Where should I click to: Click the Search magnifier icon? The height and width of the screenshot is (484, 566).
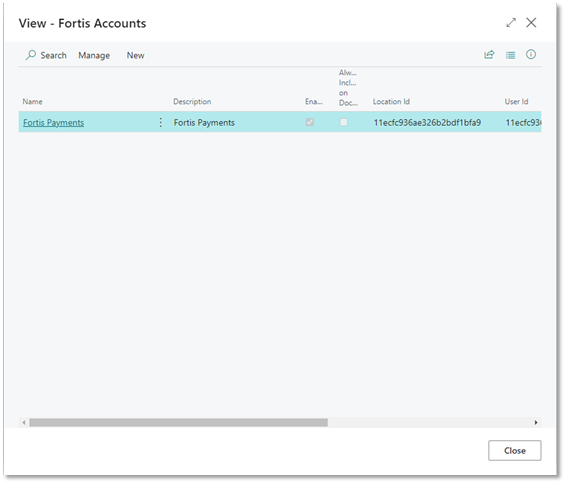coord(31,55)
